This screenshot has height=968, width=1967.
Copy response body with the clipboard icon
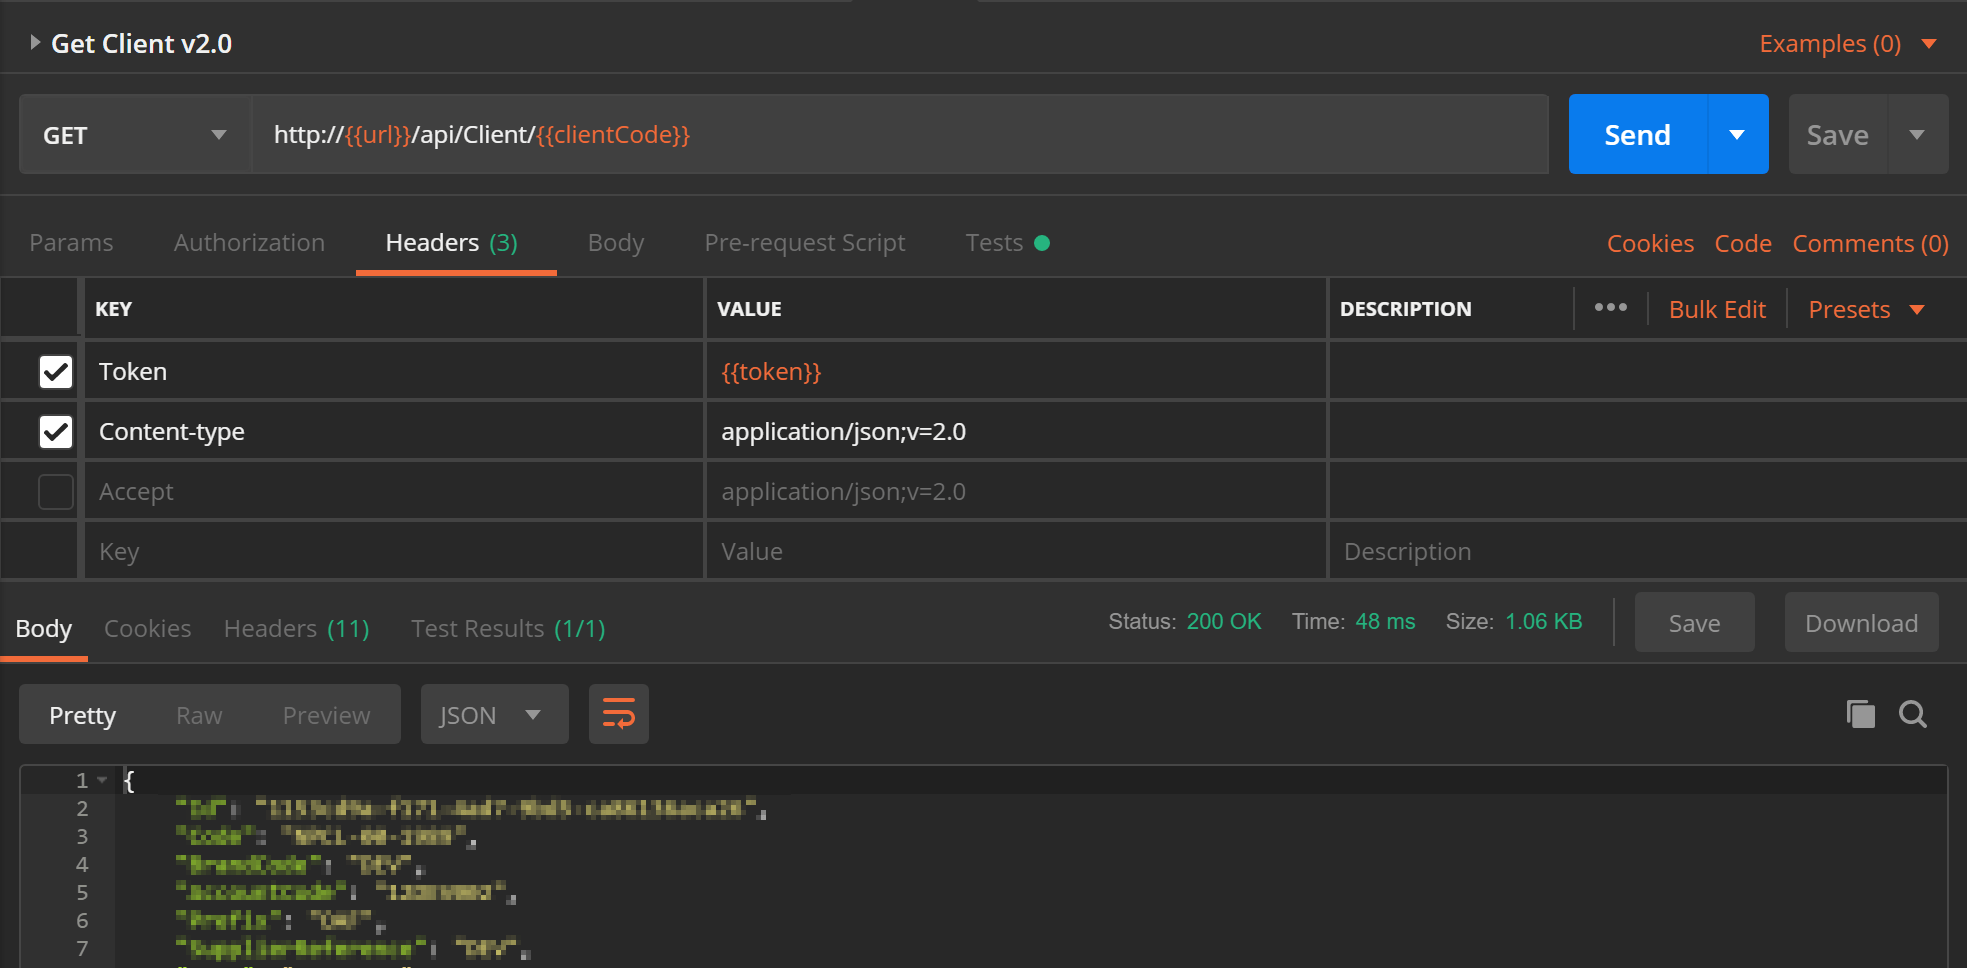click(1860, 714)
